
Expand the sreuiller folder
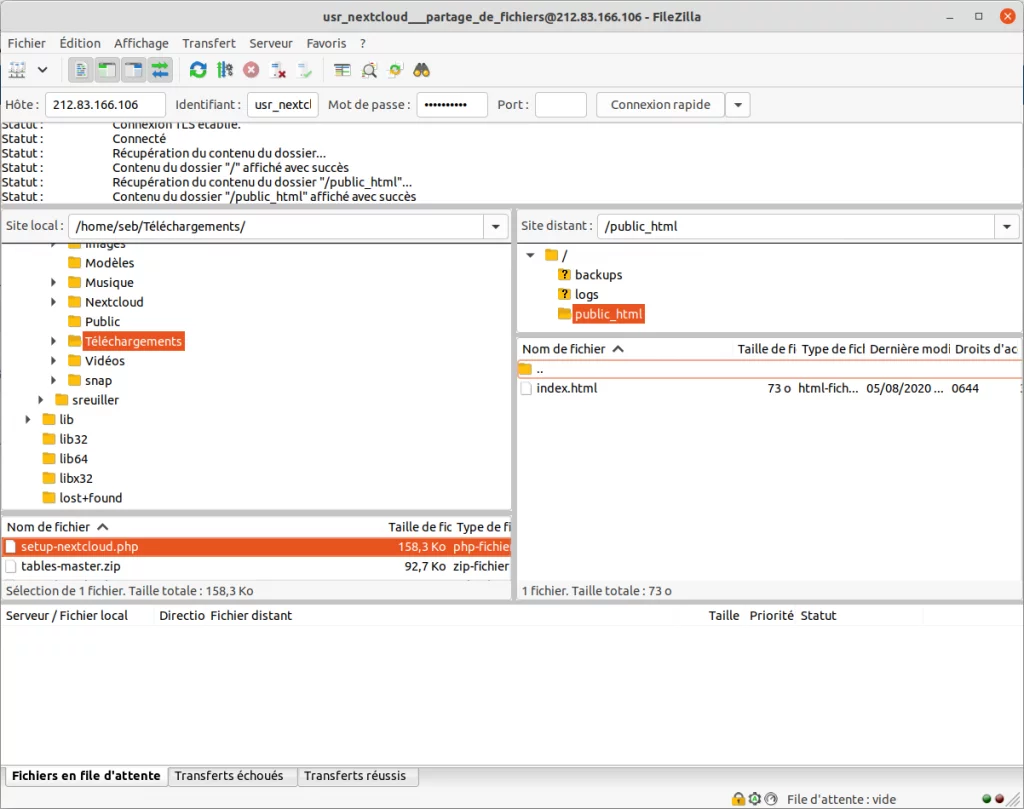(x=40, y=400)
